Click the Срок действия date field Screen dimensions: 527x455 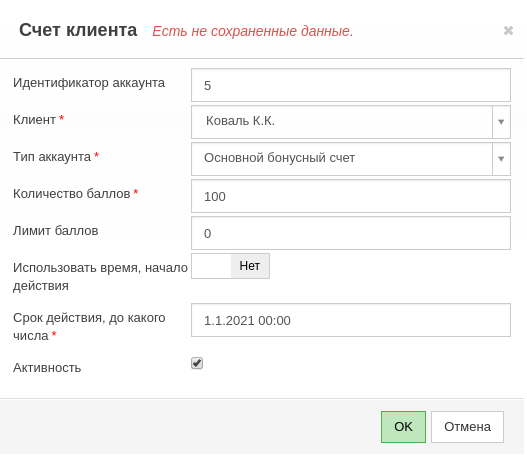click(351, 320)
